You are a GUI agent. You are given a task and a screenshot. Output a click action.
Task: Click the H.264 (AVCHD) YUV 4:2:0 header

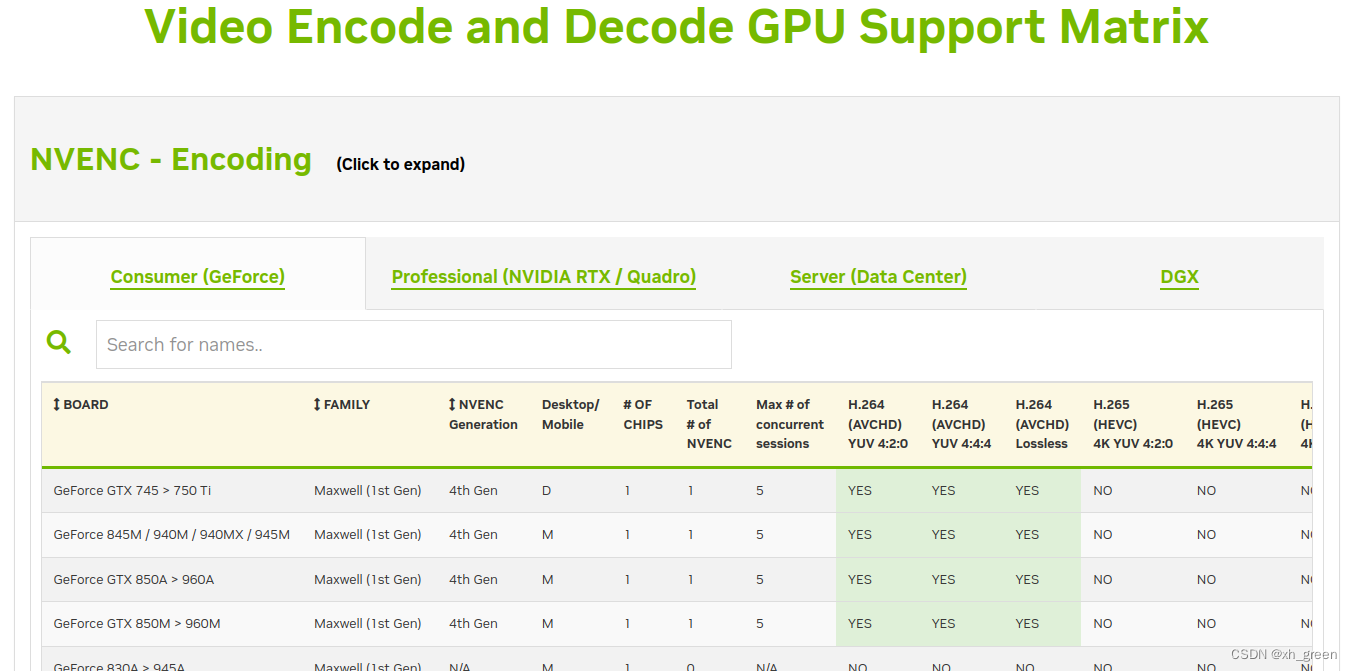tap(878, 424)
